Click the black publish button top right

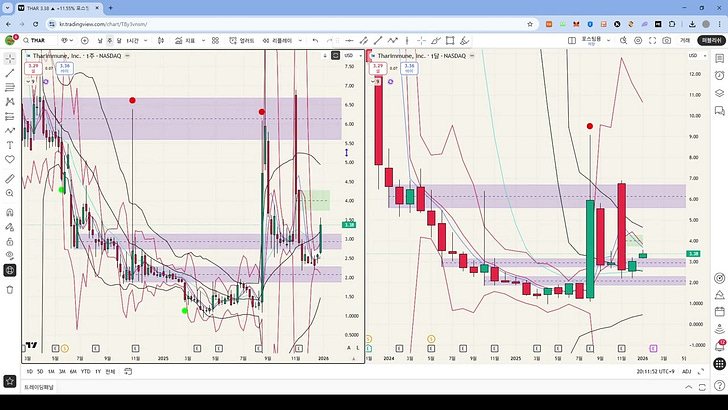(711, 40)
